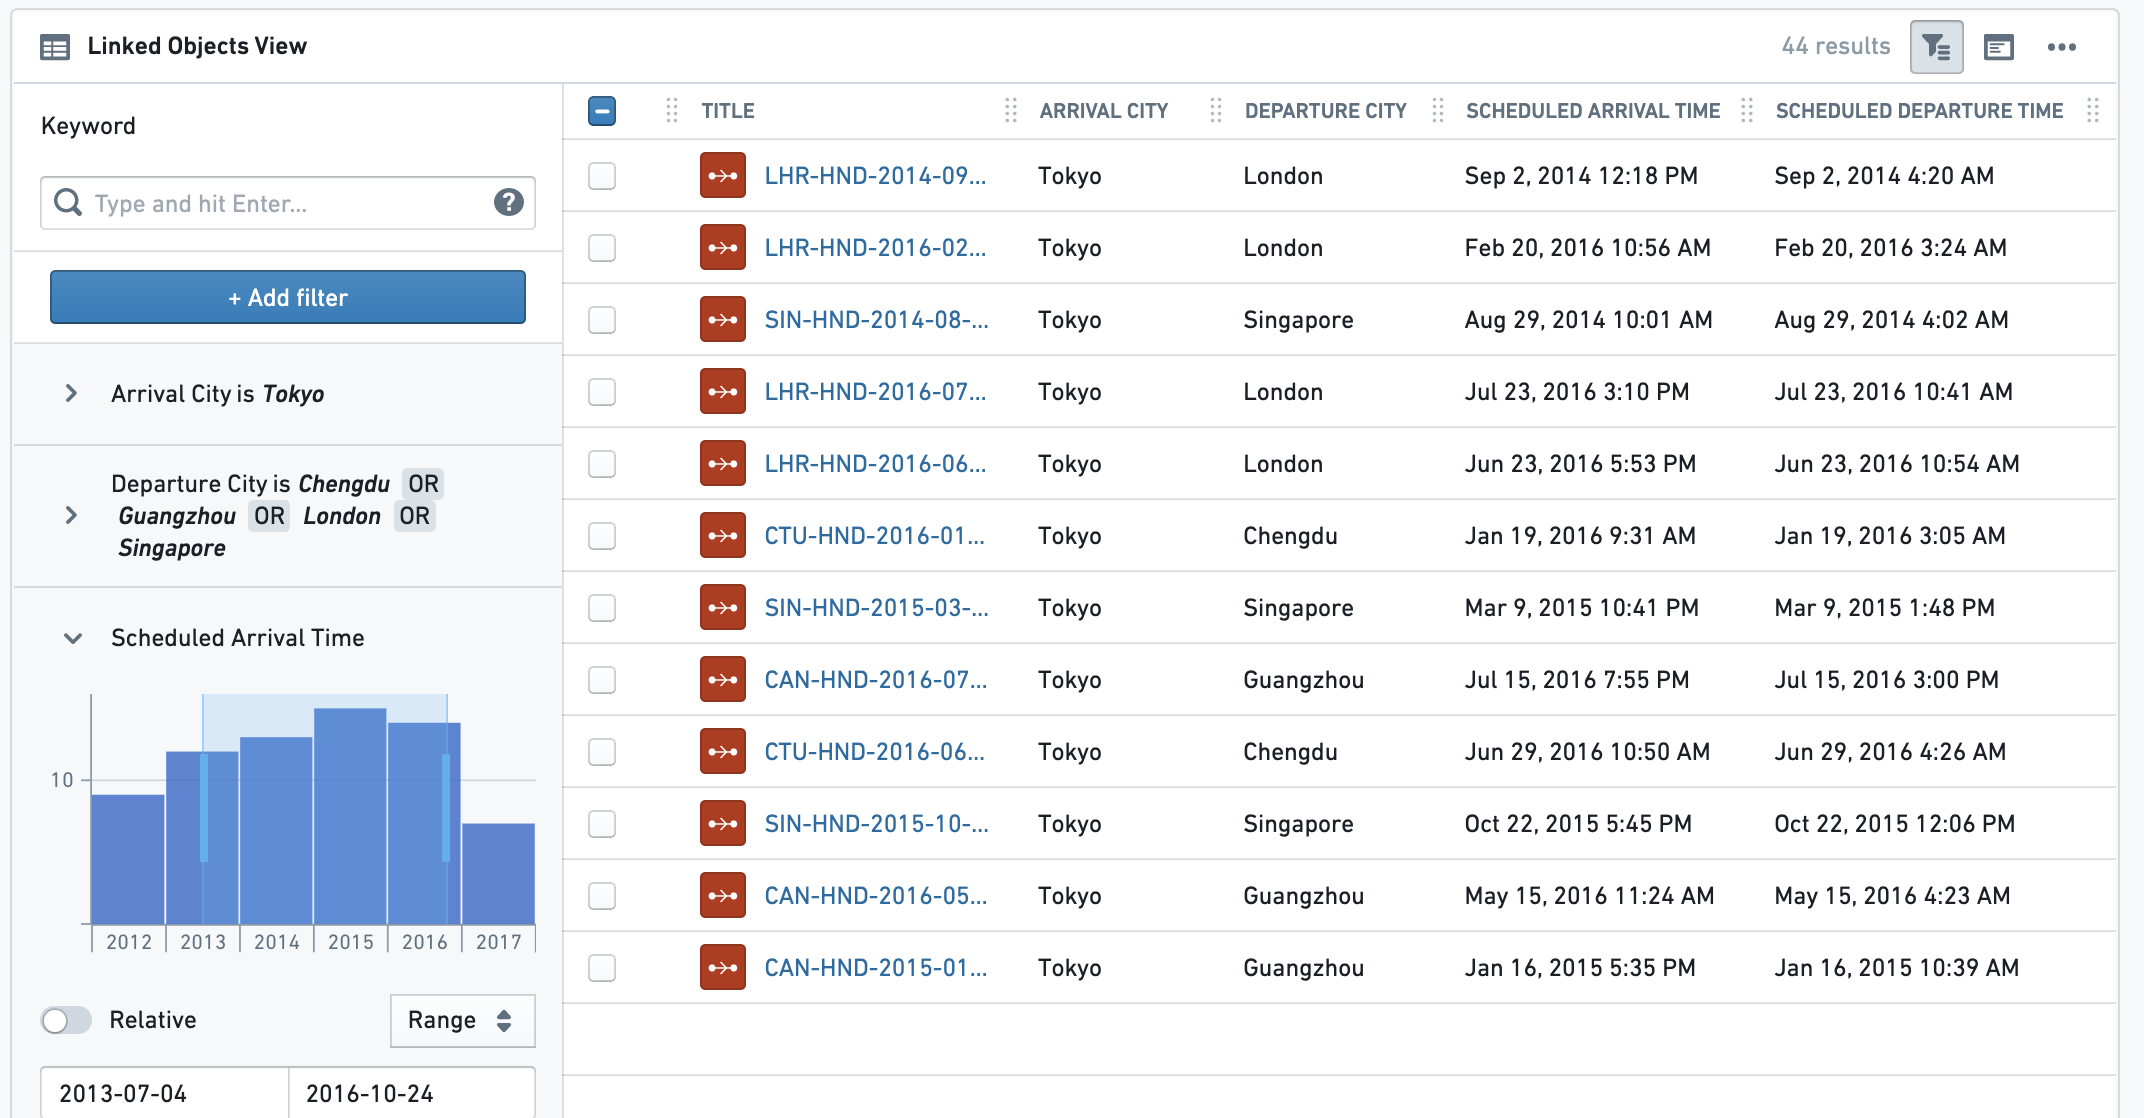Viewport: 2144px width, 1118px height.
Task: Click the Linked Objects View table icon
Action: [55, 46]
